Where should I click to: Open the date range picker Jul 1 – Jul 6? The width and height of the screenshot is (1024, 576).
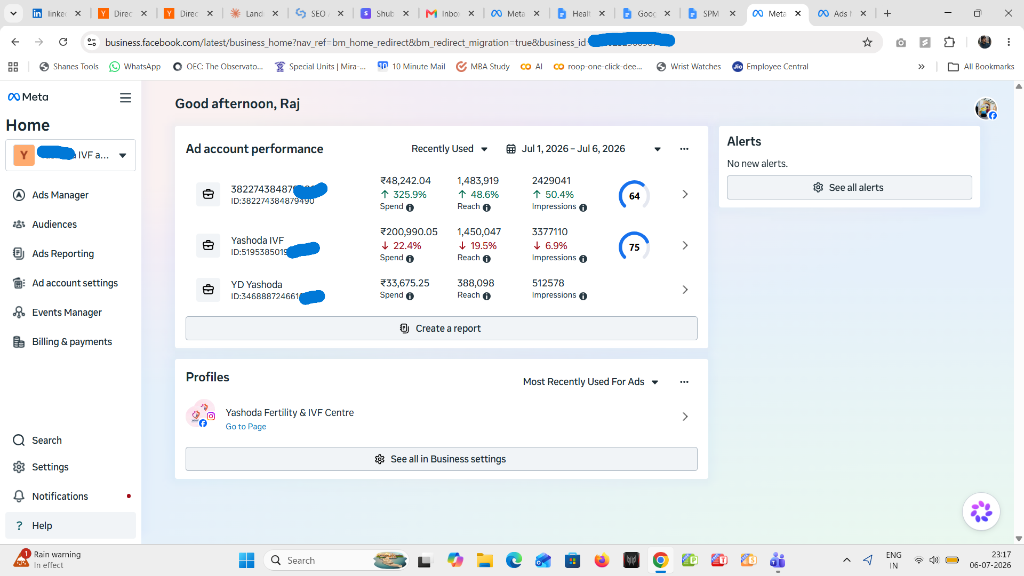tap(583, 149)
